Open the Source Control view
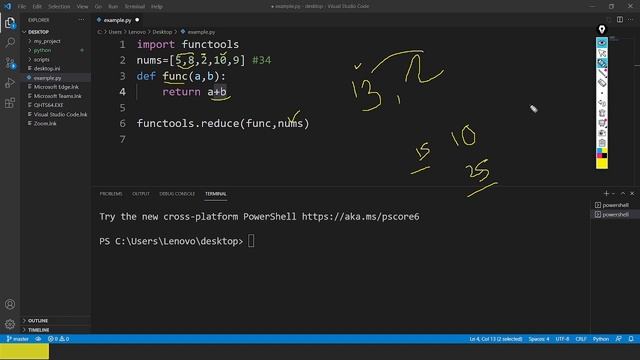The width and height of the screenshot is (640, 360). click(10, 62)
